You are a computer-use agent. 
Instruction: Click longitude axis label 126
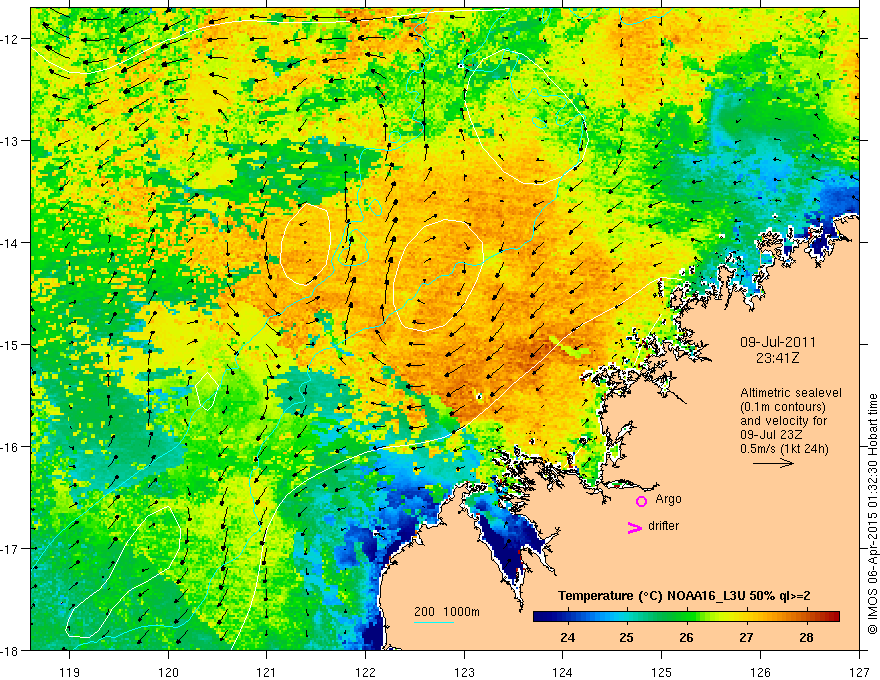tap(760, 672)
